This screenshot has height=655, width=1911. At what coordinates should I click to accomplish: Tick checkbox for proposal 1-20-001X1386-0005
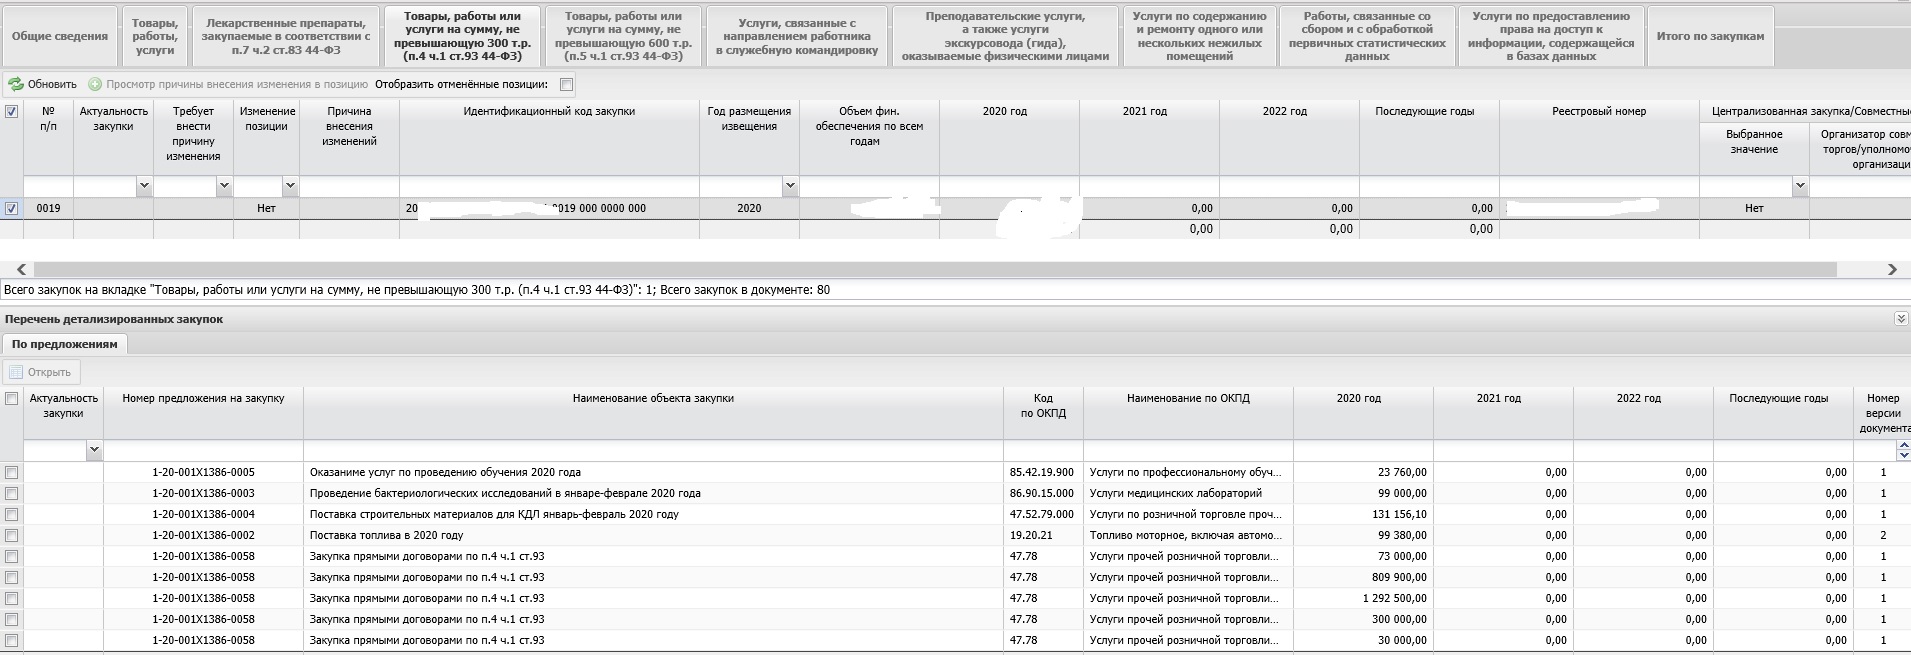(x=12, y=472)
